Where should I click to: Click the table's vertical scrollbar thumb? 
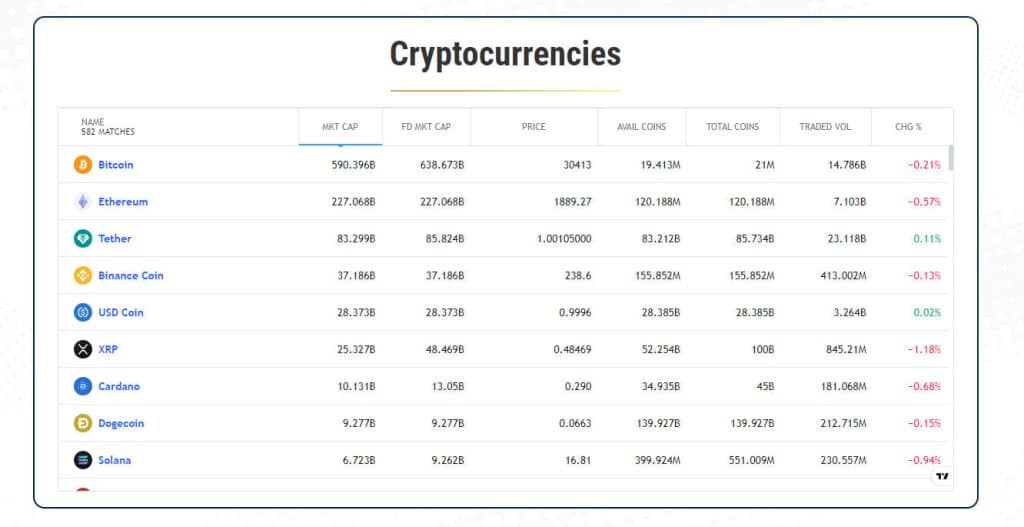950,158
